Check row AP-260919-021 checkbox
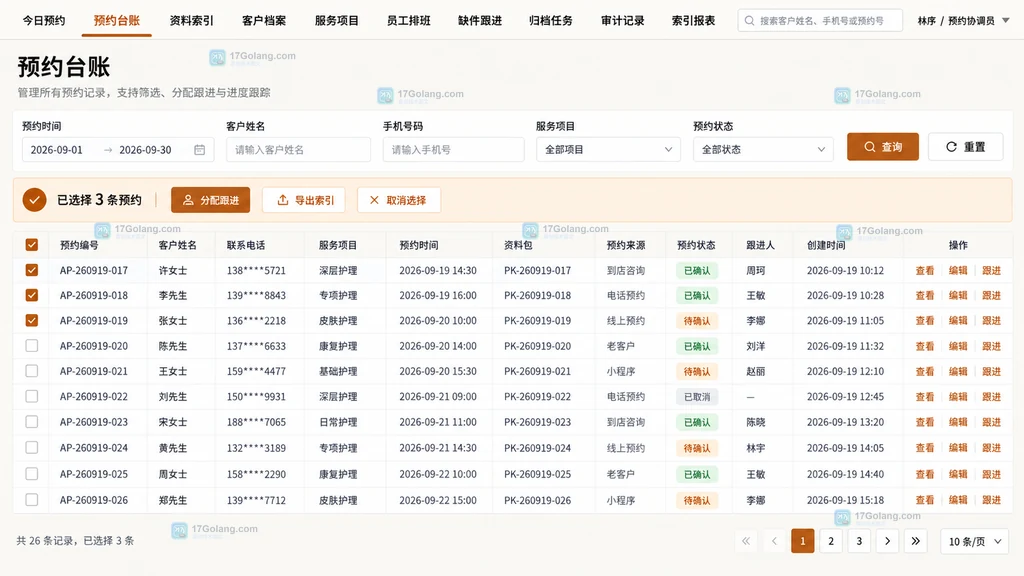The image size is (1024, 576). point(31,371)
